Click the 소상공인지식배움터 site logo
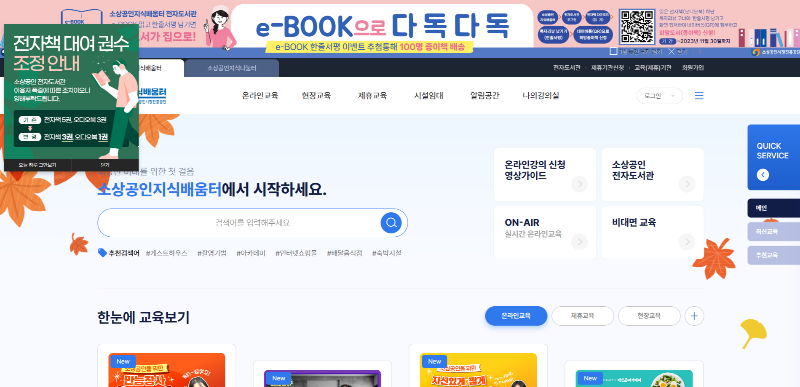The image size is (800, 387). [x=152, y=95]
